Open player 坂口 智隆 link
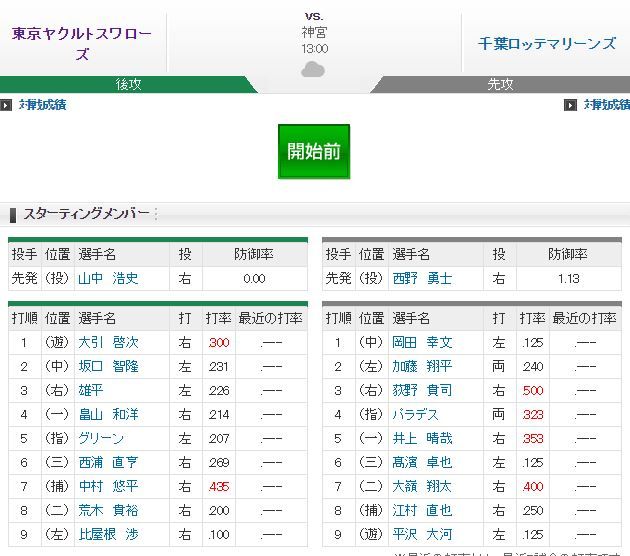The image size is (630, 556). tap(108, 366)
